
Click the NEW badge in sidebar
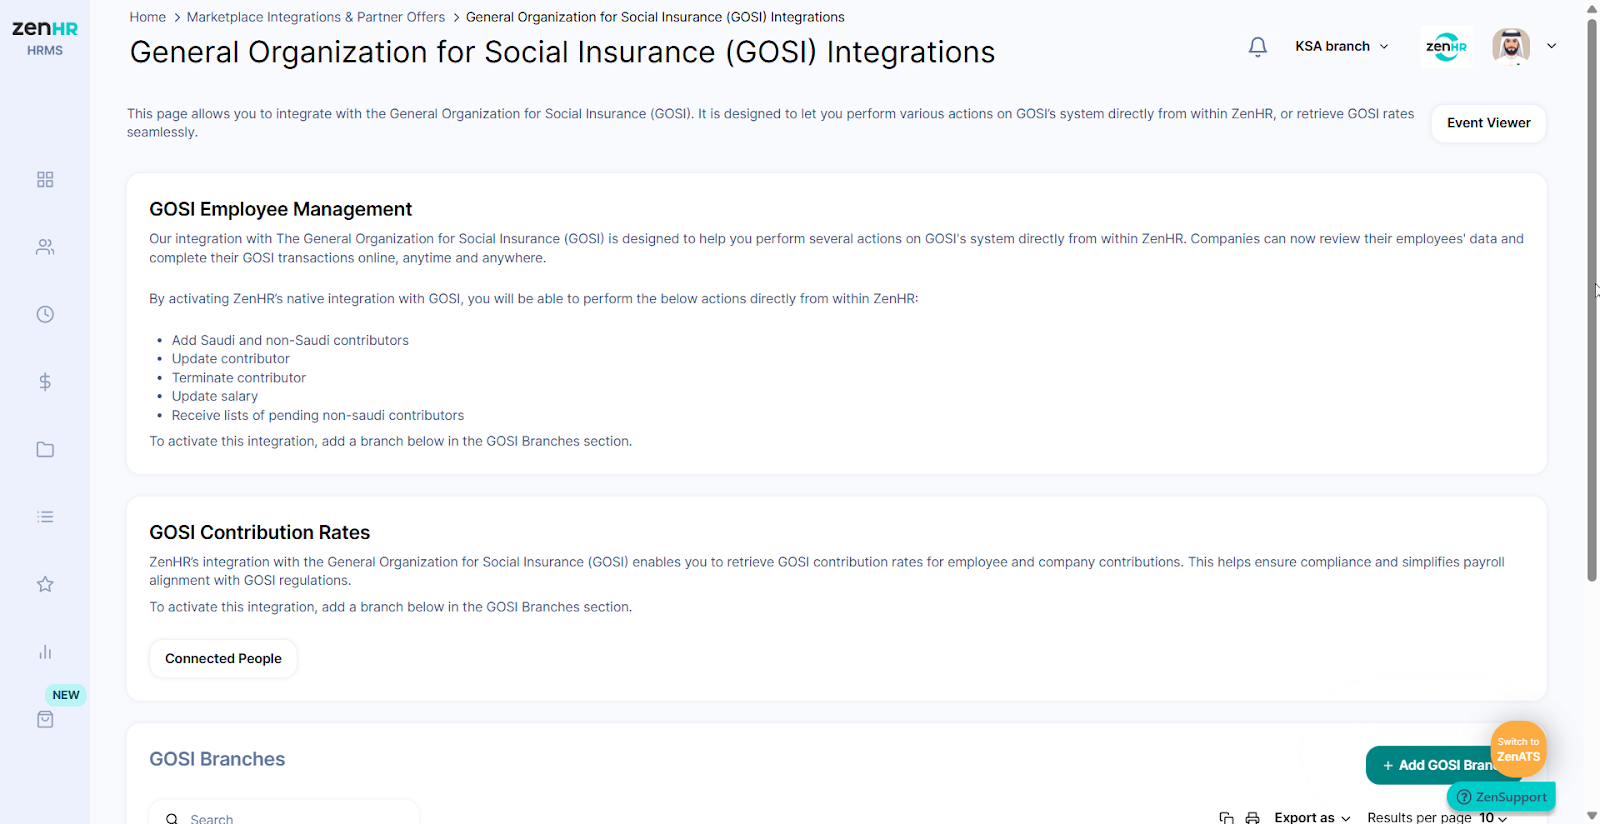click(x=66, y=695)
